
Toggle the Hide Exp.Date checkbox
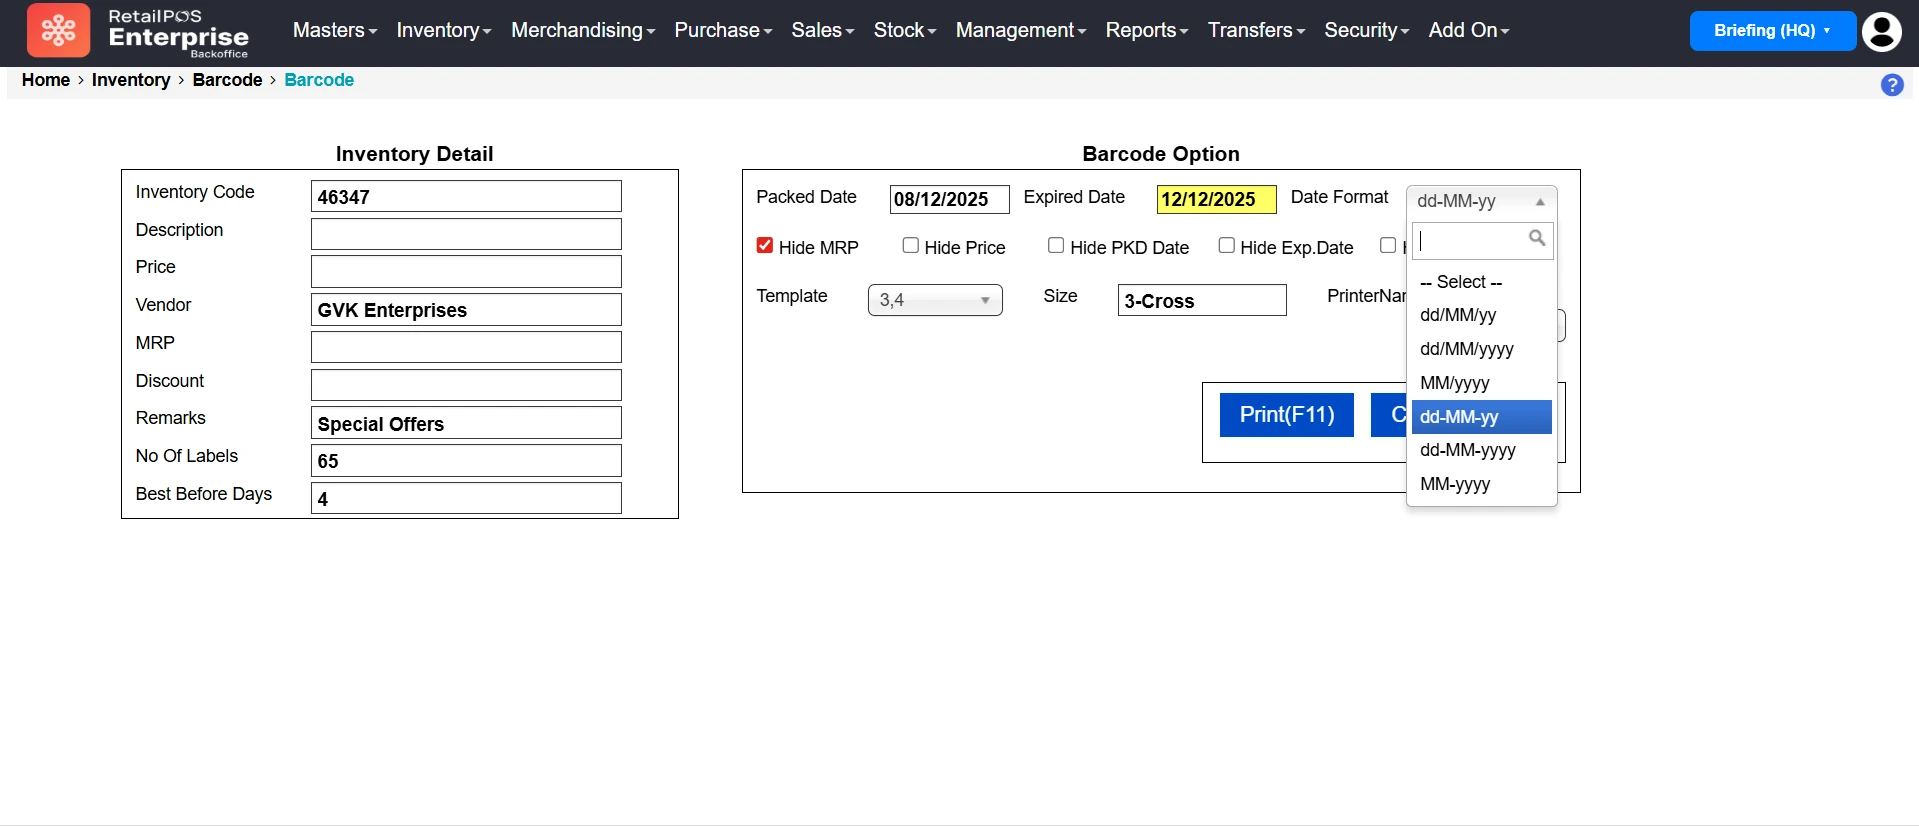1226,246
